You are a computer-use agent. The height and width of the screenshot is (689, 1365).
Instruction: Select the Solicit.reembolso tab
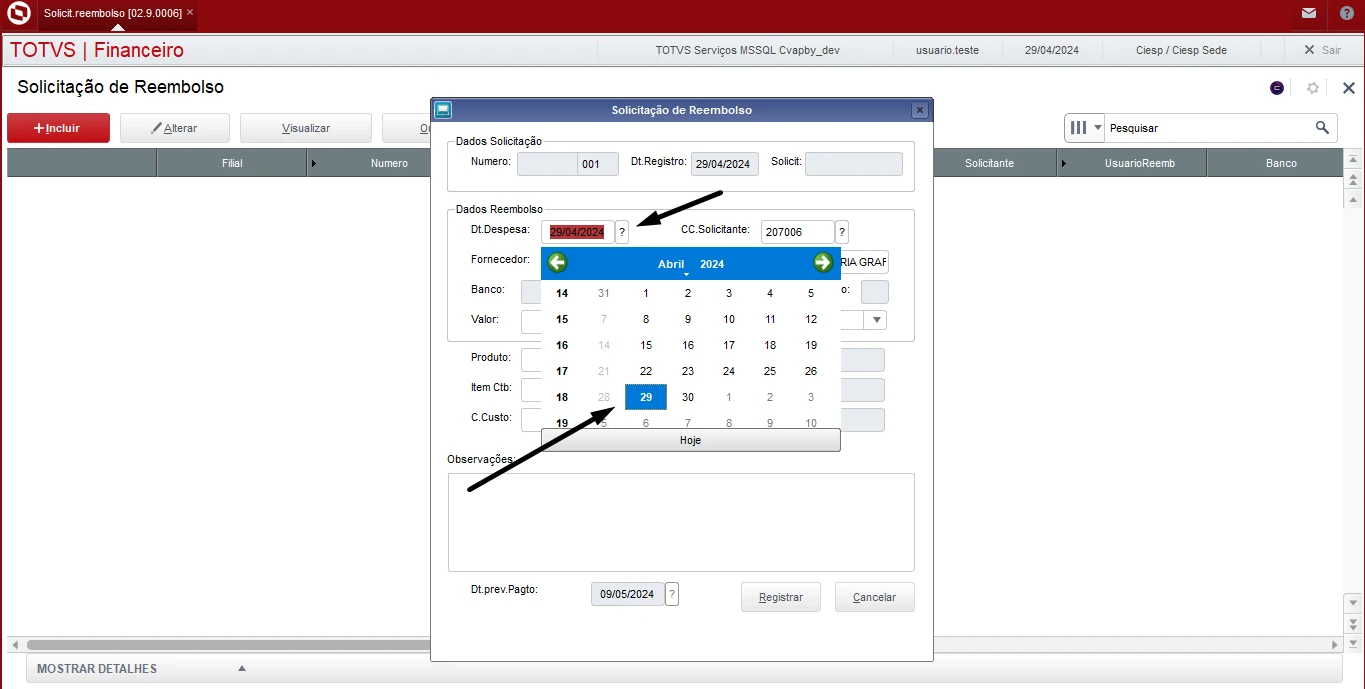[x=112, y=13]
